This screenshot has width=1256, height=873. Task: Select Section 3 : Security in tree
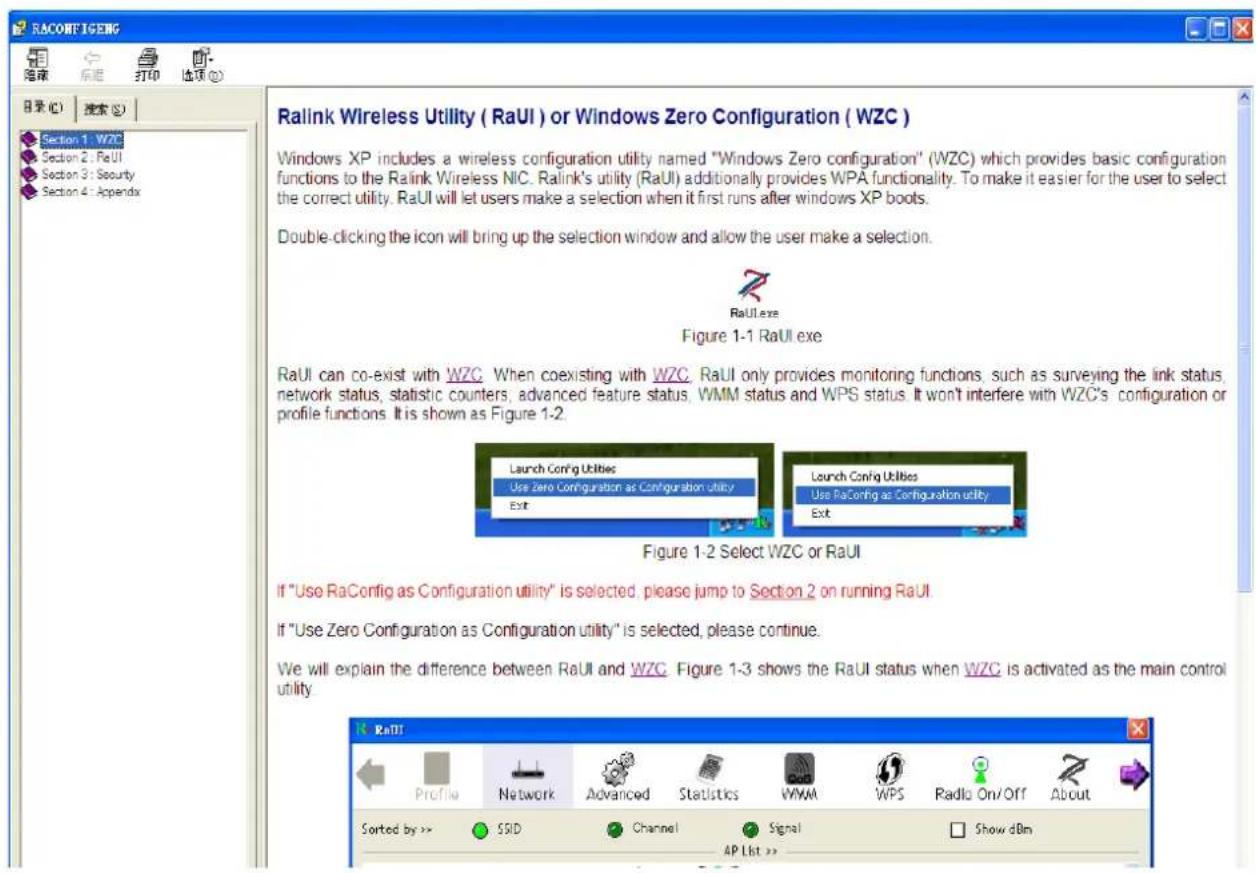[88, 174]
